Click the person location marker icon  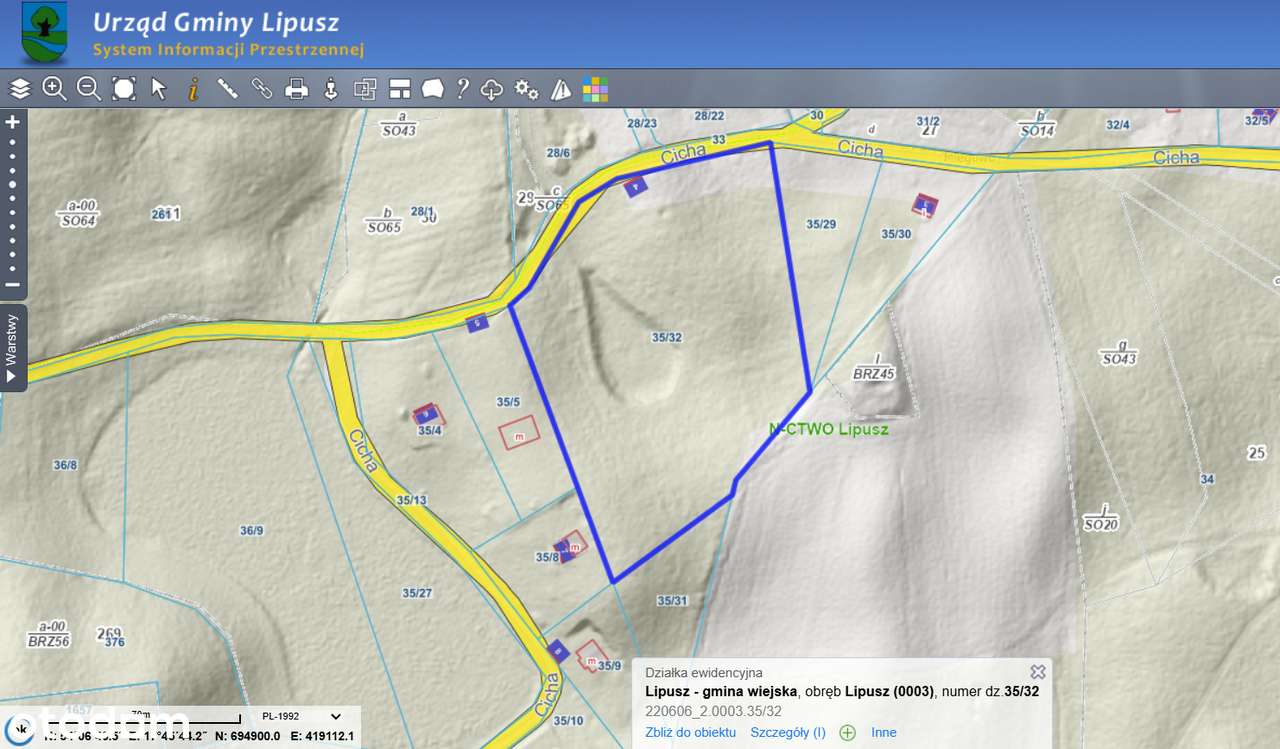pyautogui.click(x=331, y=89)
